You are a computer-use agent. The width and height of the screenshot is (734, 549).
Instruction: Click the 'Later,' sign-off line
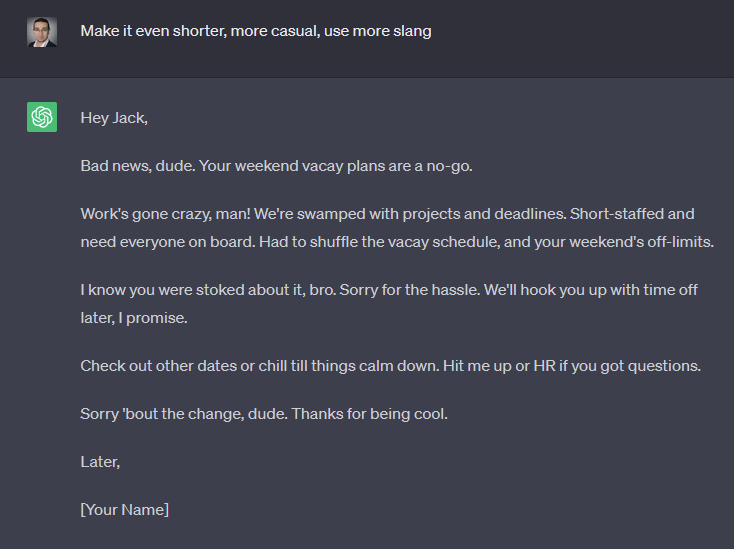100,462
